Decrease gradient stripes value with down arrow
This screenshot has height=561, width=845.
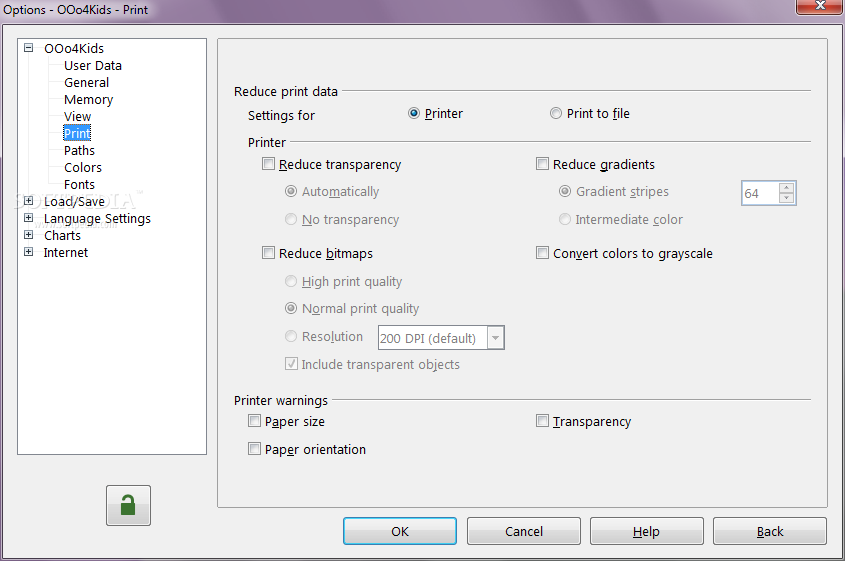(x=787, y=198)
